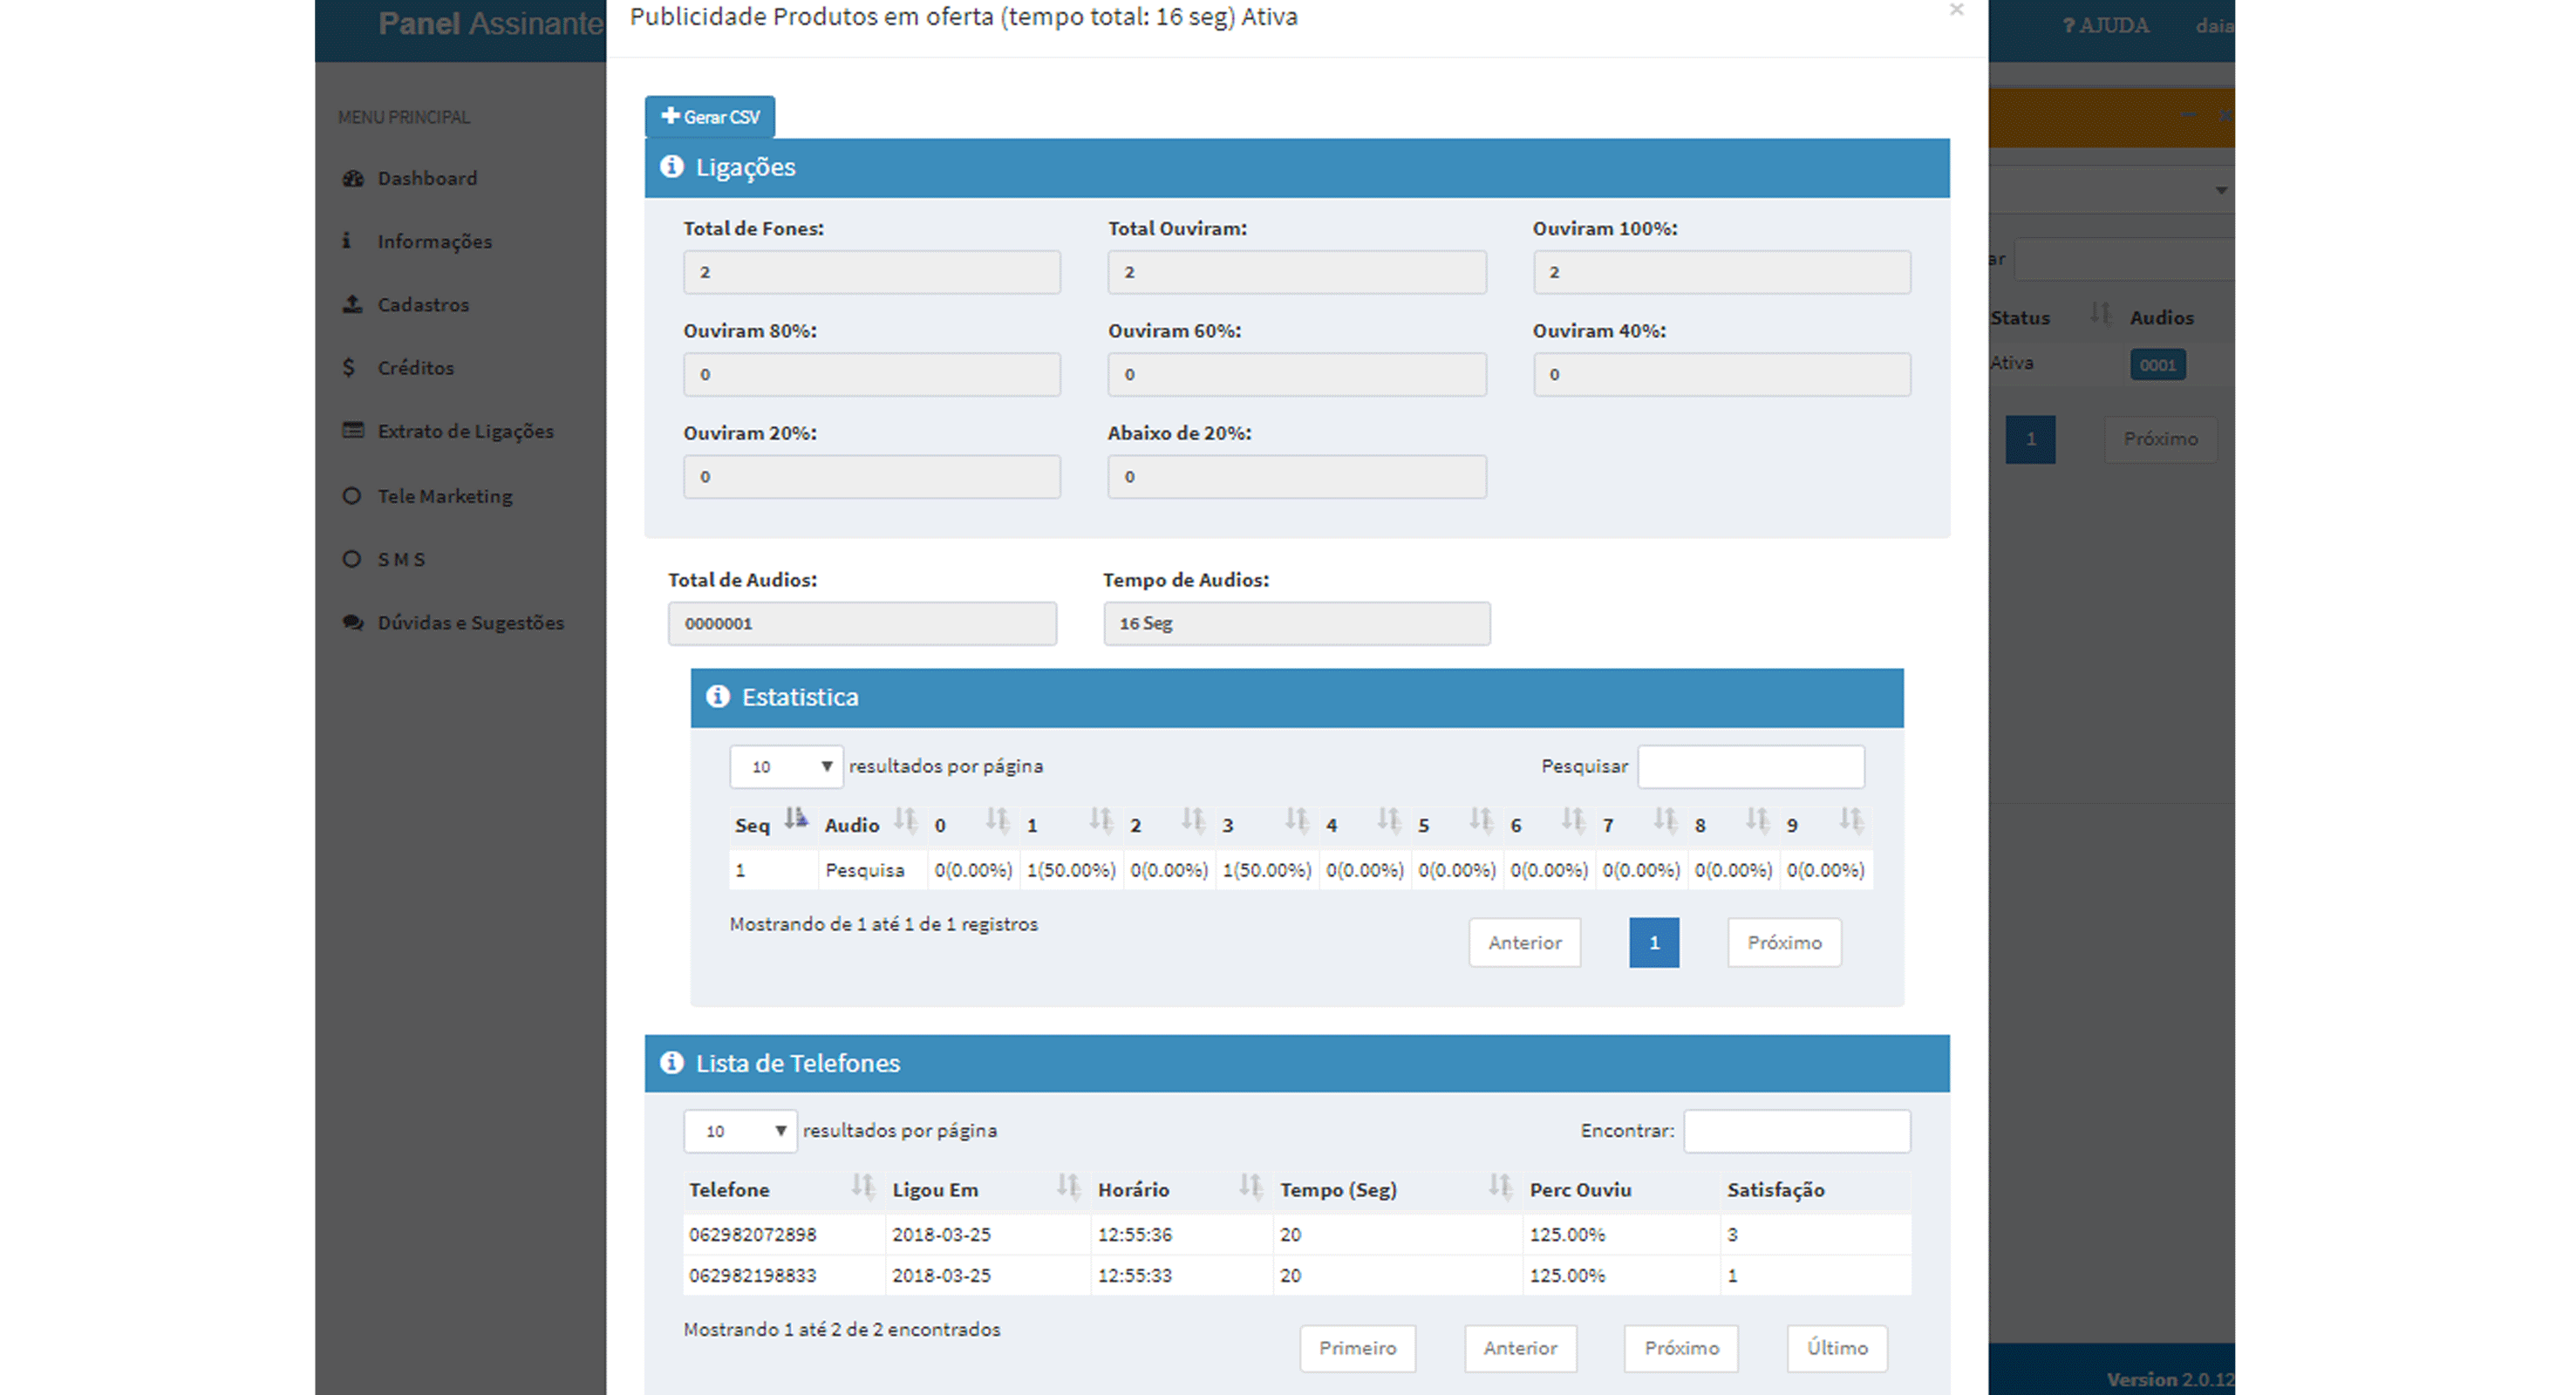Click the Lista de Telefones info icon
The height and width of the screenshot is (1395, 2576).
click(671, 1062)
